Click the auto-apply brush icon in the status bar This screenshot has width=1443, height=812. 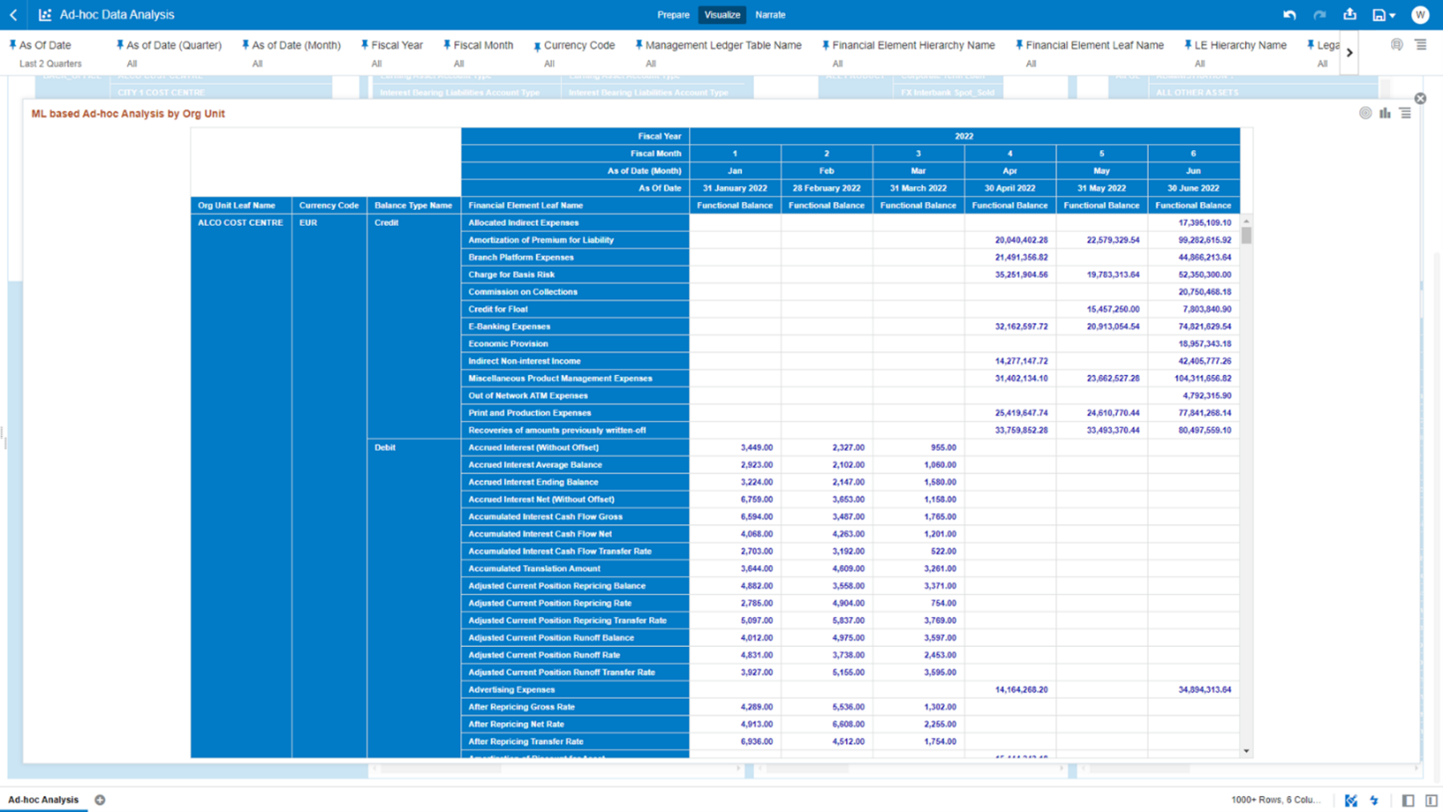click(1350, 800)
